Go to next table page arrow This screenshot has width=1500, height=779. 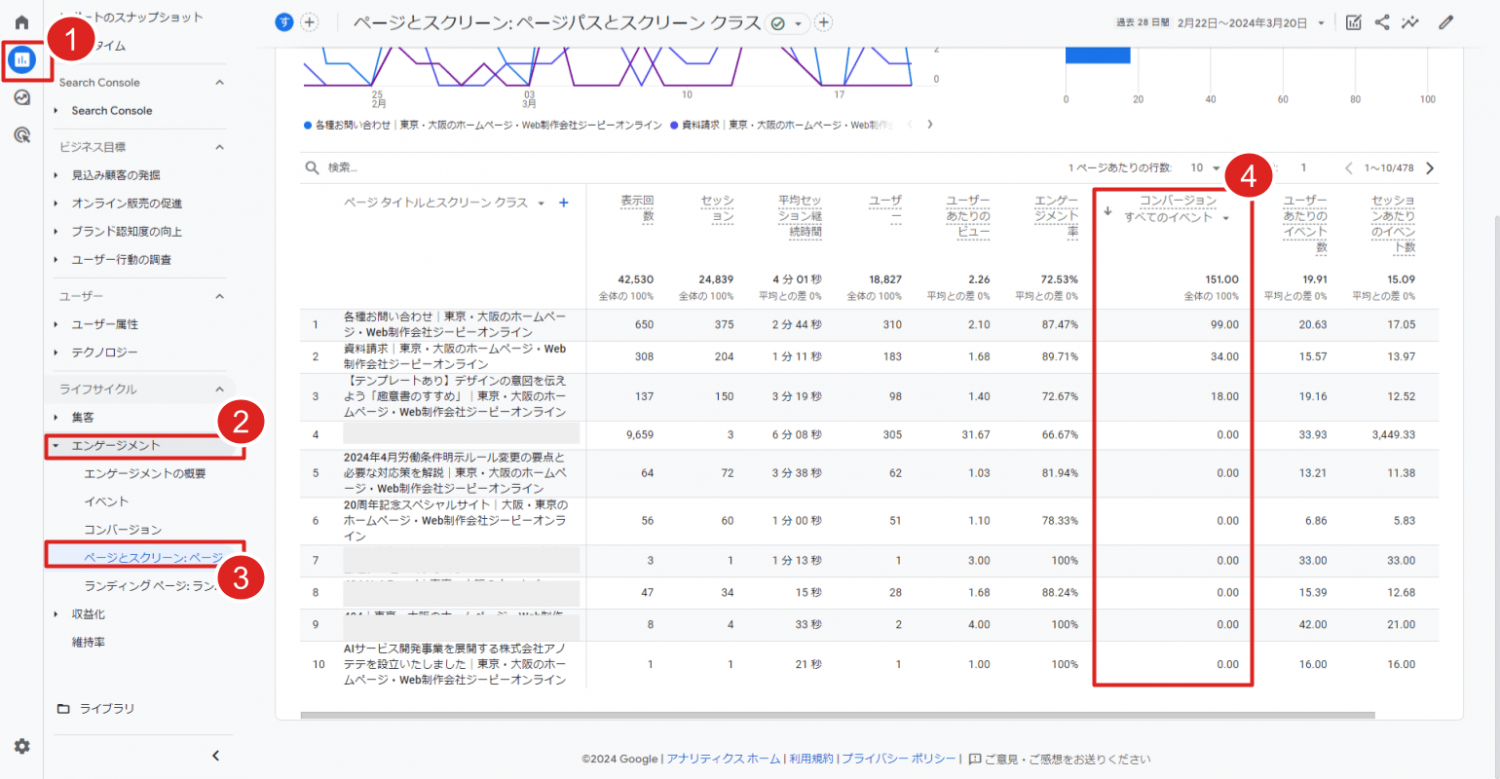click(x=1429, y=168)
